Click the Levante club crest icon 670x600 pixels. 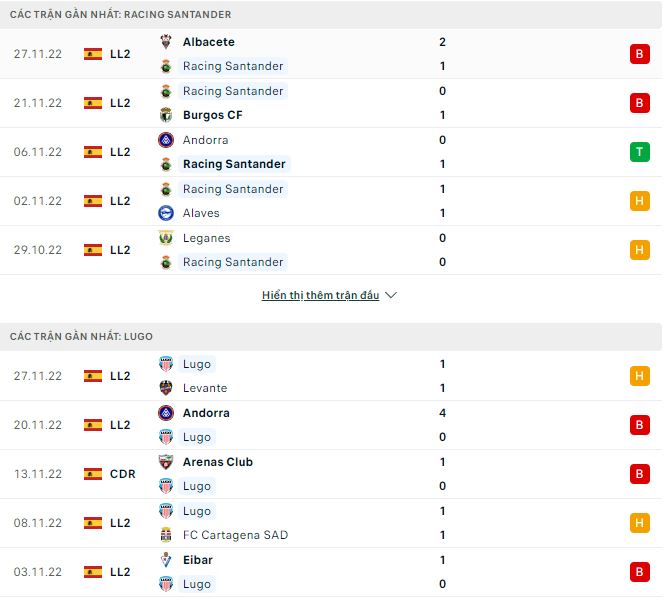coord(166,388)
